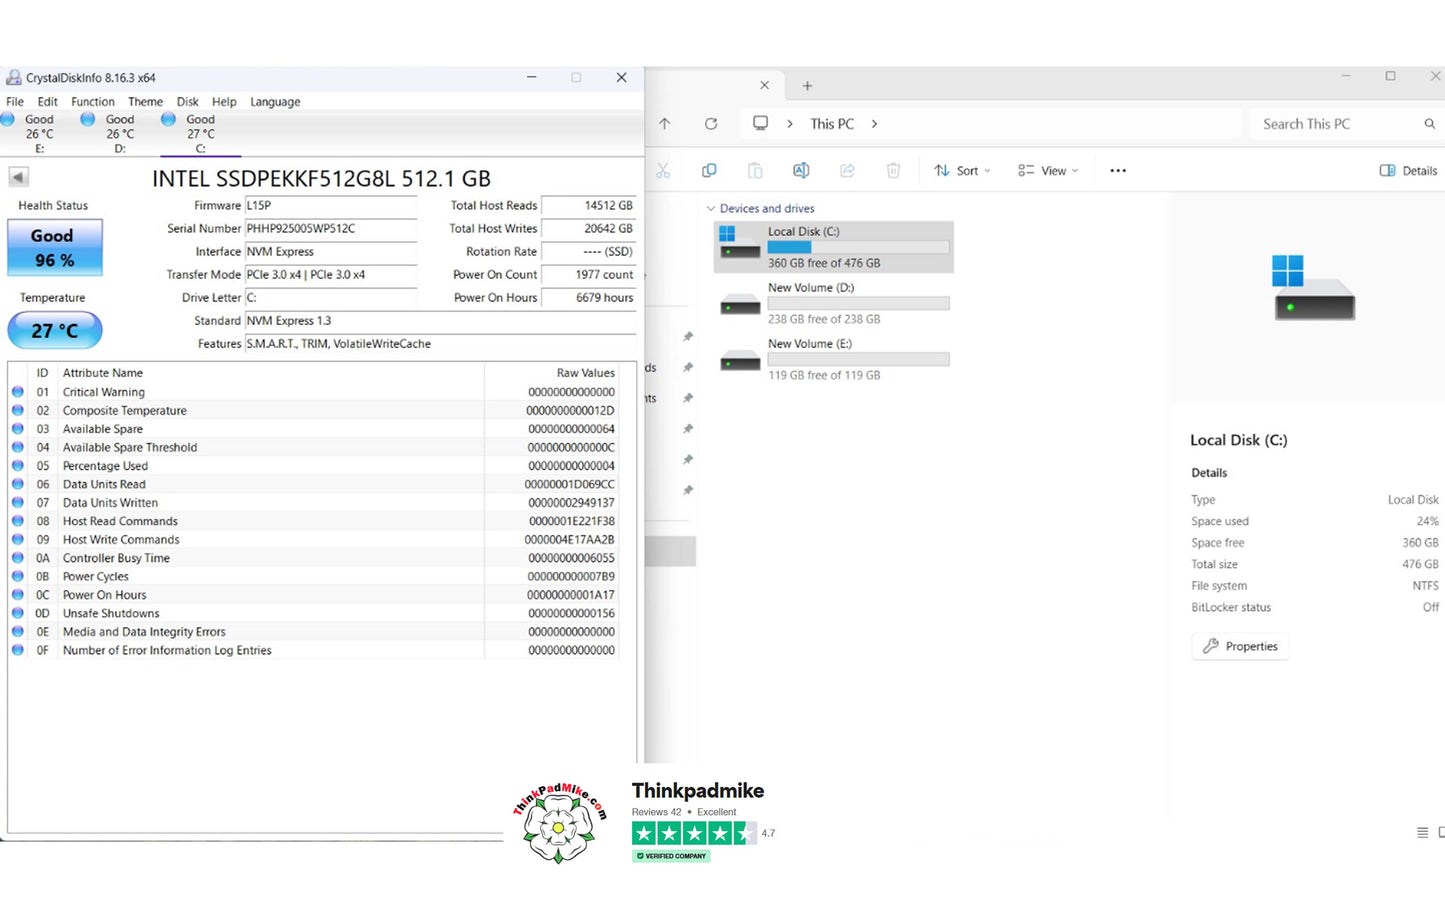Click the Firmware field L15P
Screen dimensions: 1445x908
330,205
